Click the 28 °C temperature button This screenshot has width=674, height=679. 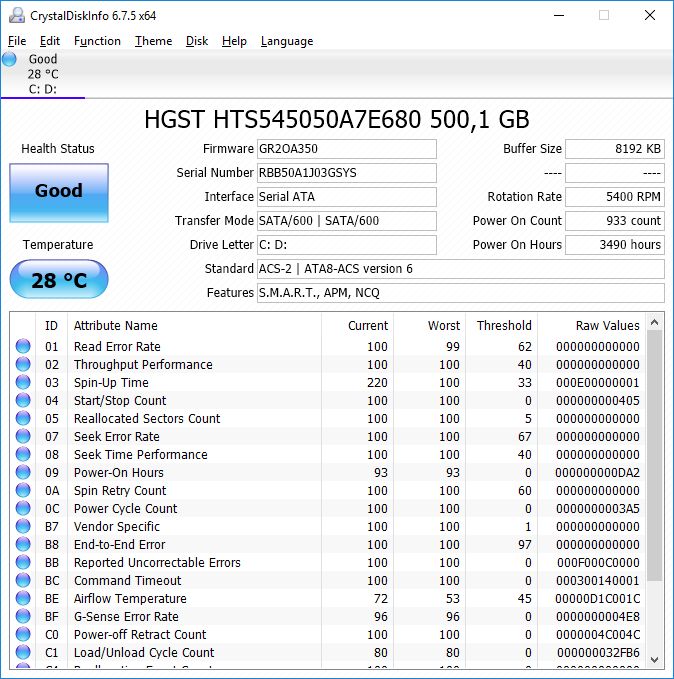coord(59,279)
